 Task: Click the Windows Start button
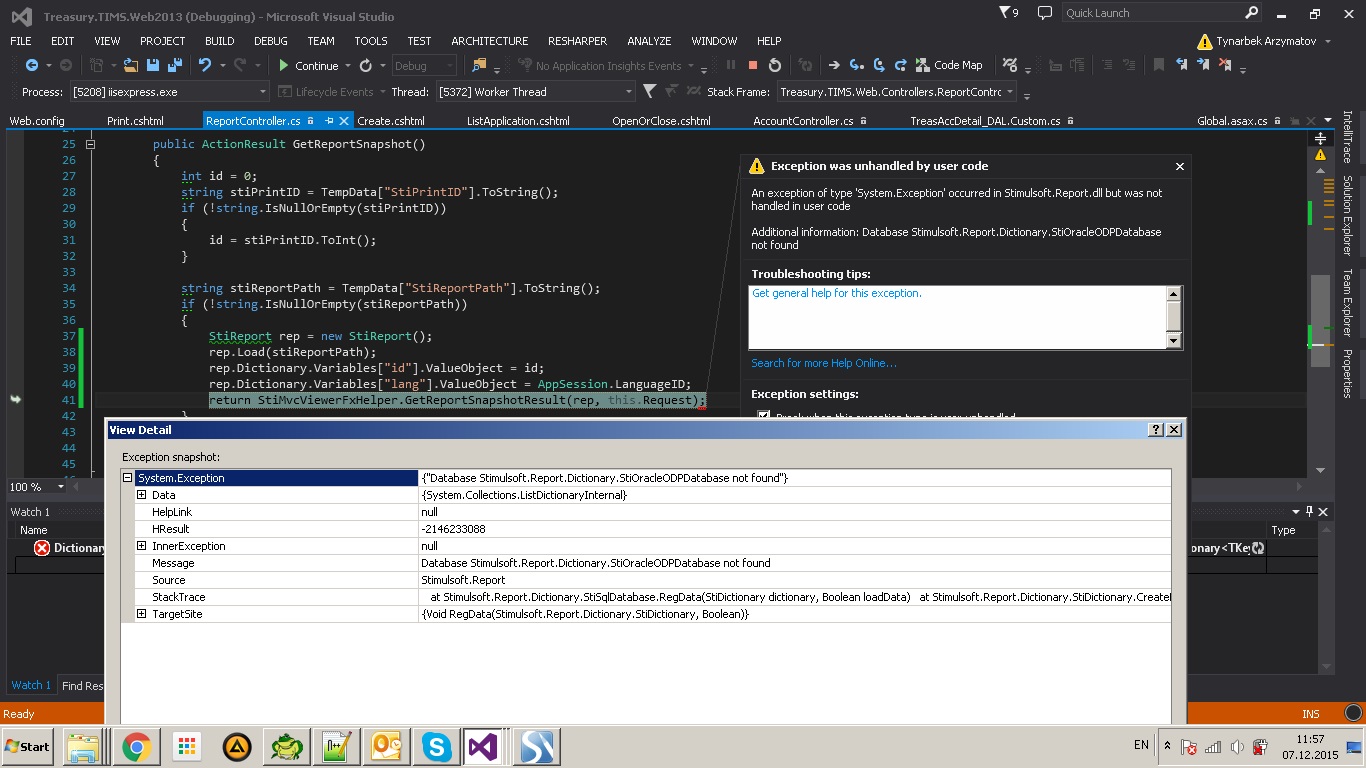(28, 746)
